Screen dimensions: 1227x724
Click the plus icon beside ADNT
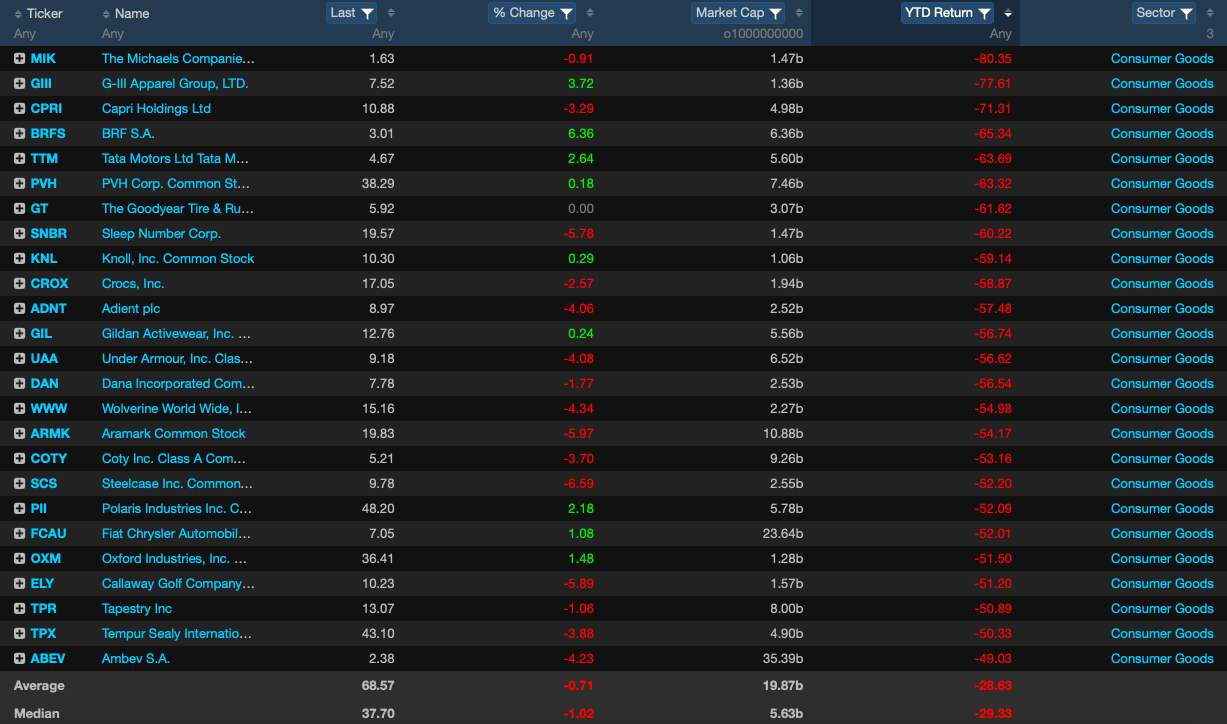[19, 309]
